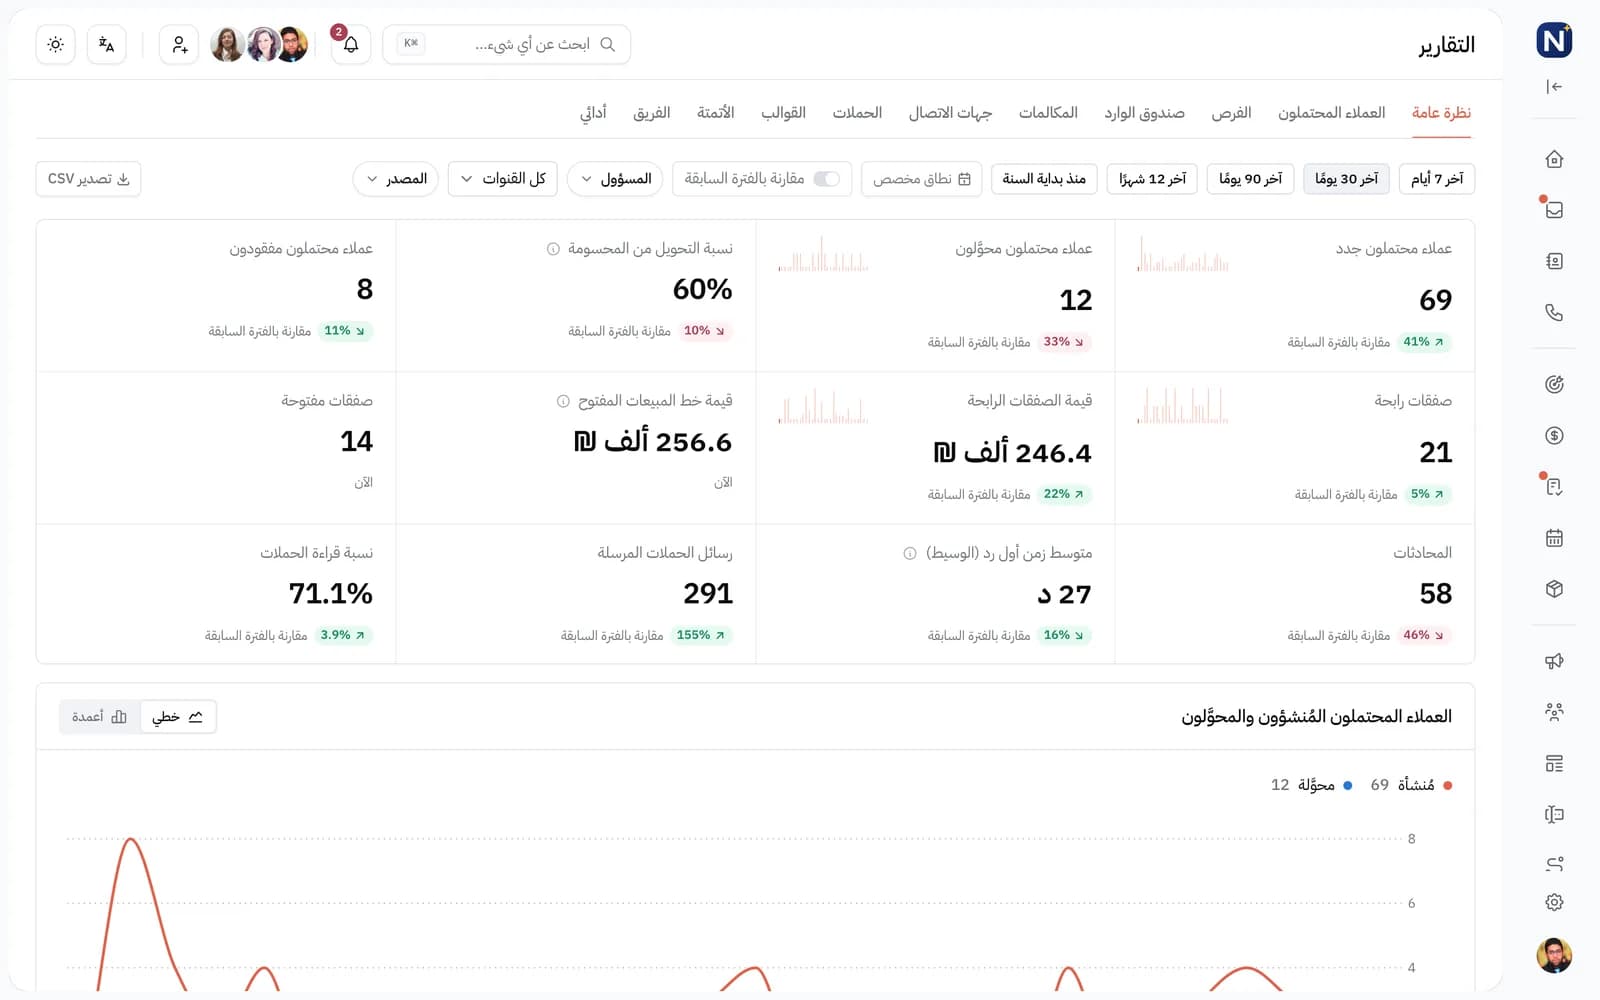This screenshot has width=1600, height=1000.
Task: Select the آخر 7 أيام range
Action: [x=1437, y=179]
